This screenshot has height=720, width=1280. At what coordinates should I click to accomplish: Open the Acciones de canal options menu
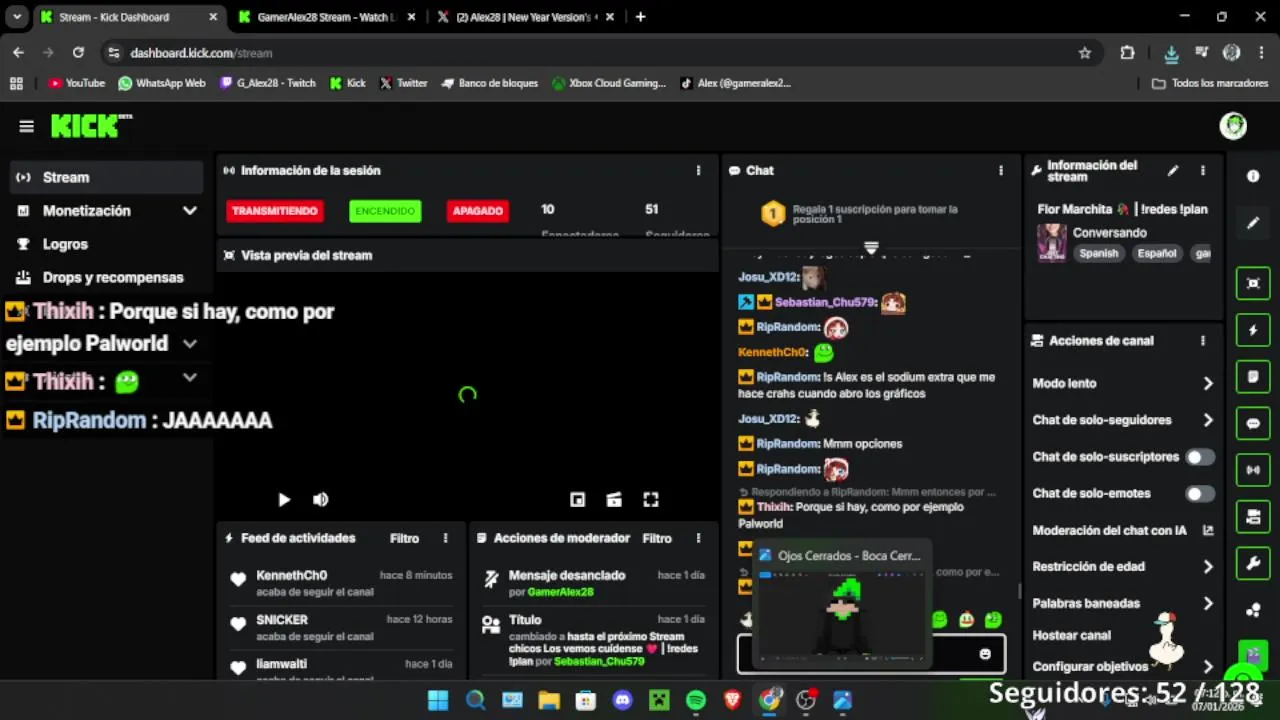[x=1203, y=341]
